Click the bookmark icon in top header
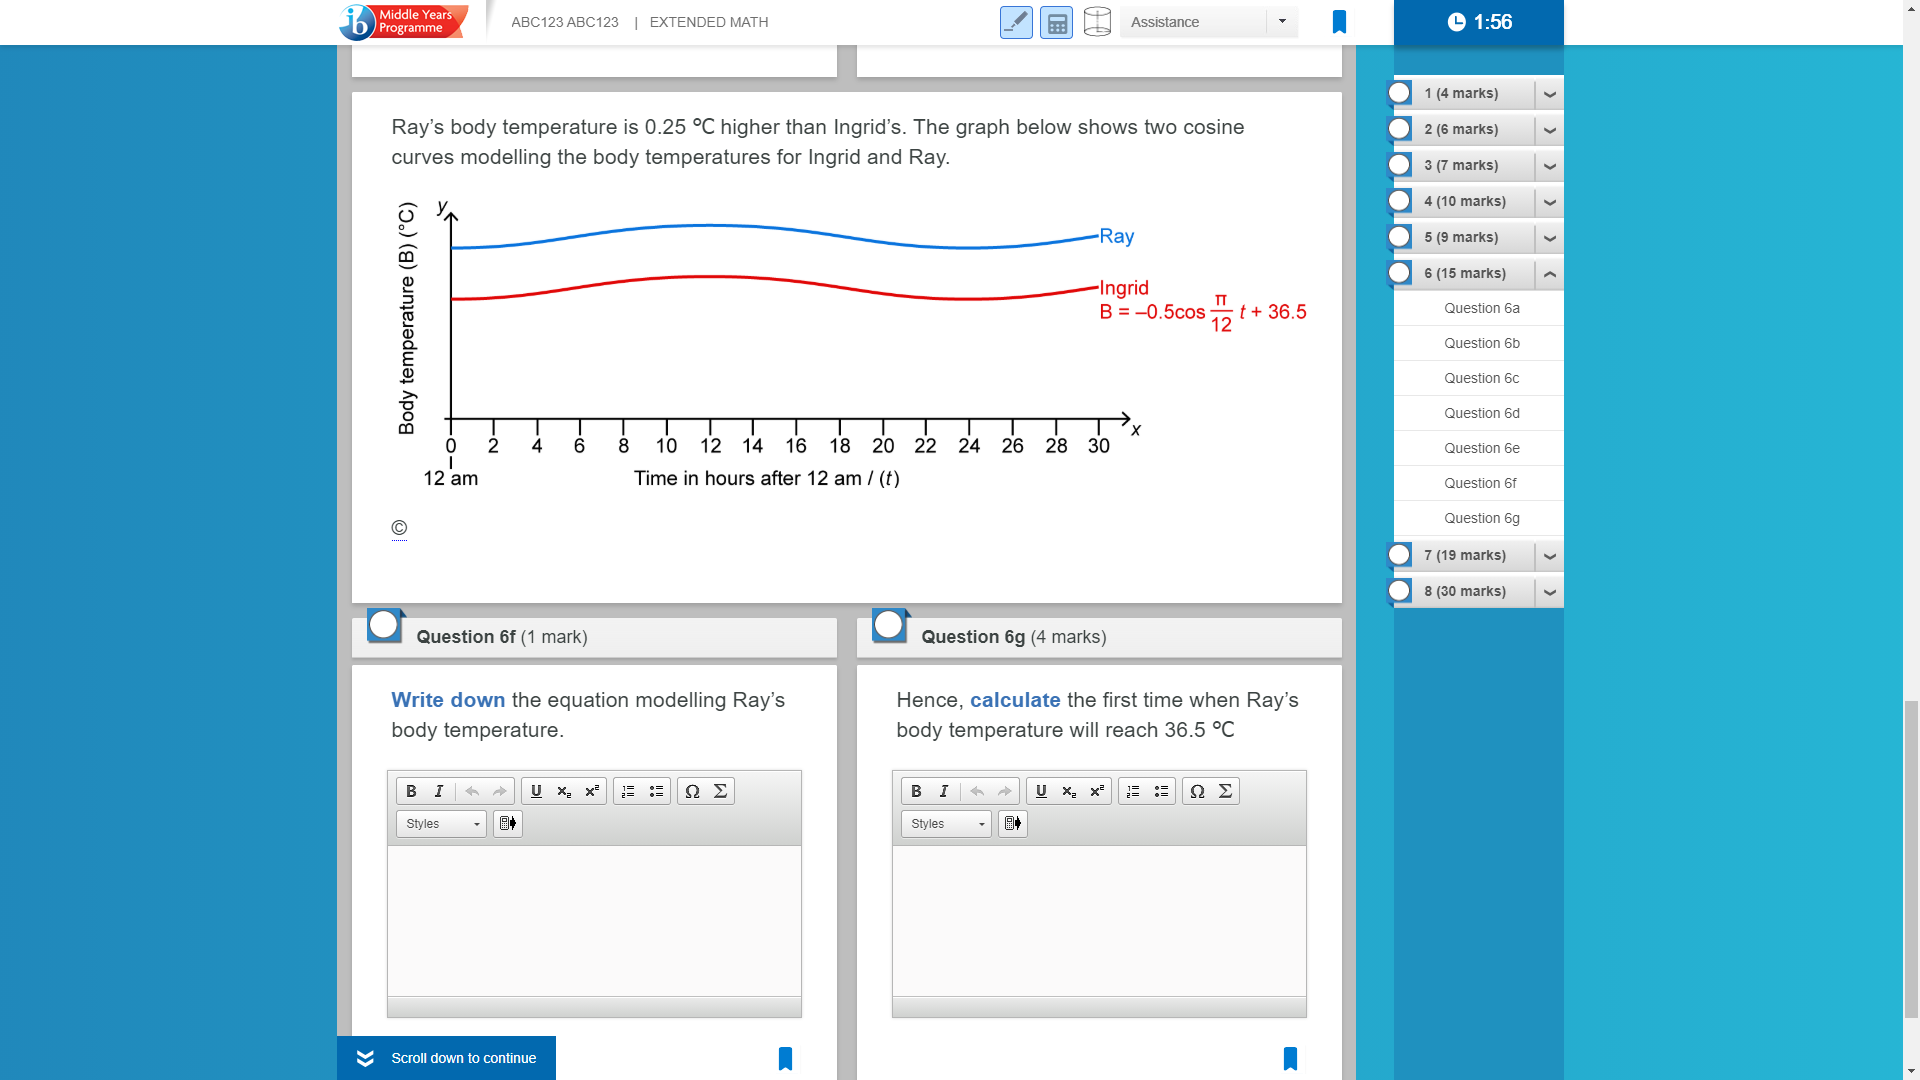Image resolution: width=1920 pixels, height=1080 pixels. click(x=1339, y=22)
